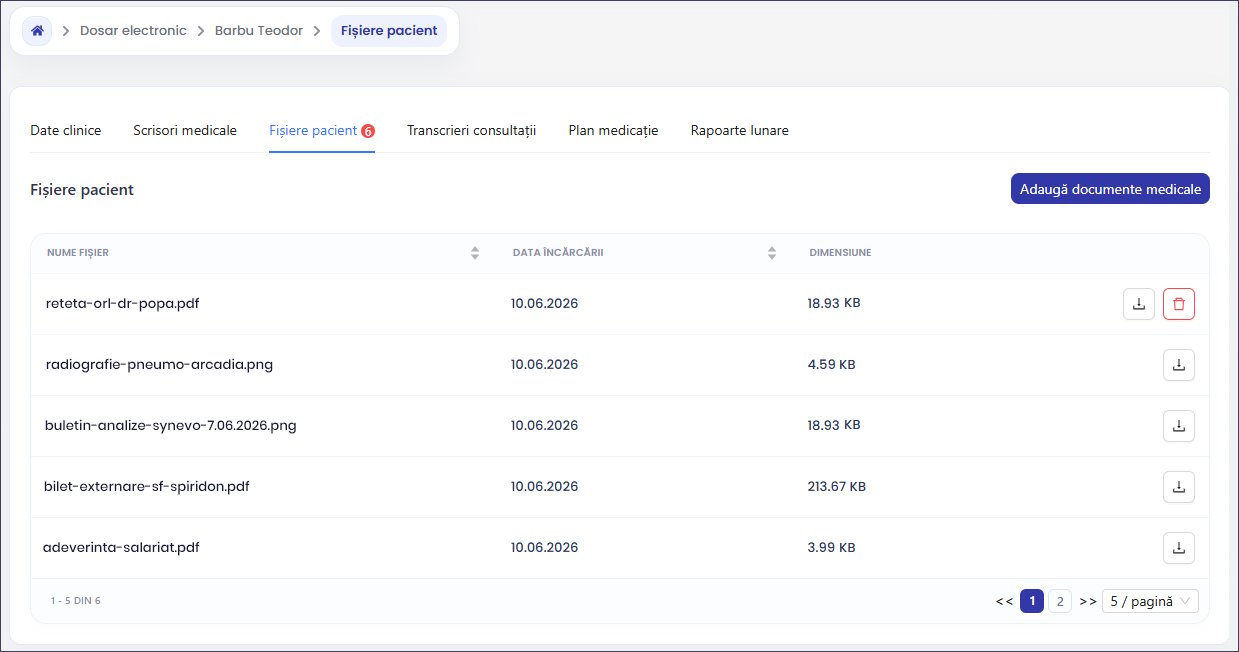This screenshot has width=1239, height=652.
Task: Go to pagination page 2
Action: 1060,601
